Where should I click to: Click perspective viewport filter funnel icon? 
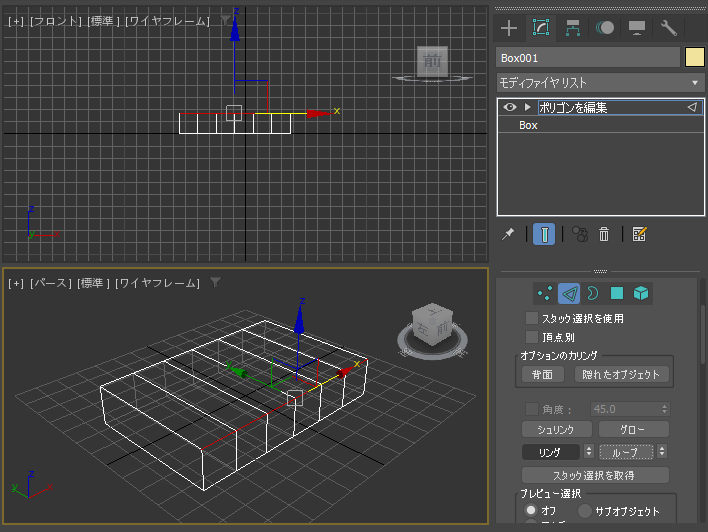(x=215, y=282)
